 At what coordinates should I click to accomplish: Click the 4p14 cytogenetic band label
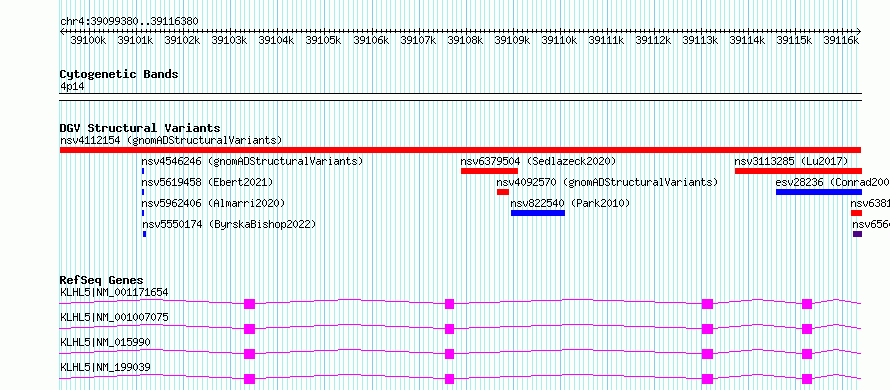72,87
